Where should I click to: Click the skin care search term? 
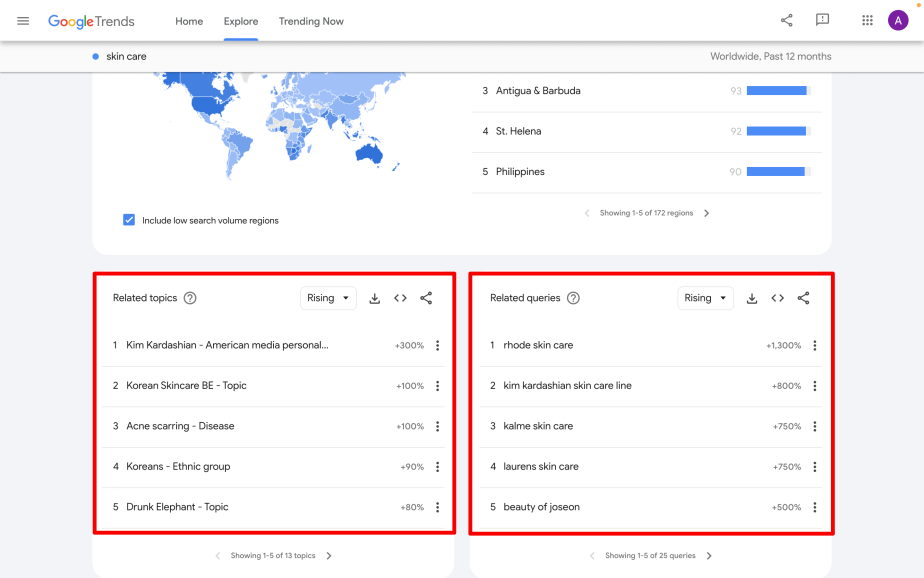point(126,57)
